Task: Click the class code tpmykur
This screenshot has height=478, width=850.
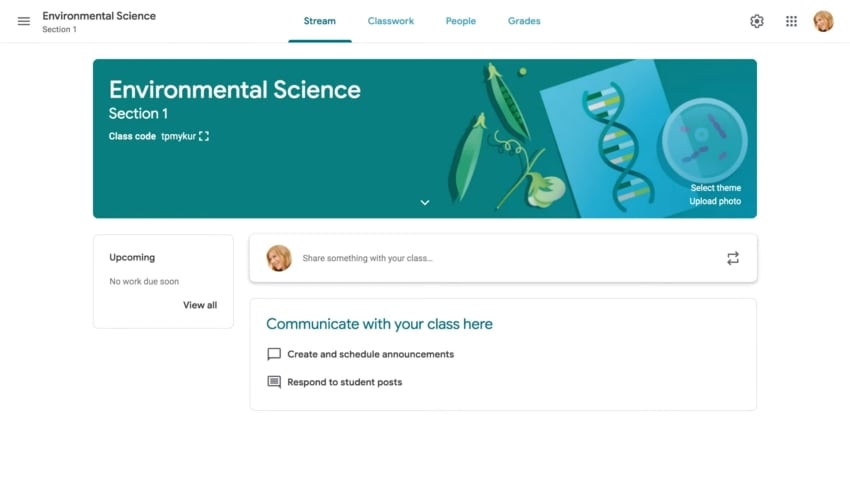Action: [x=178, y=136]
